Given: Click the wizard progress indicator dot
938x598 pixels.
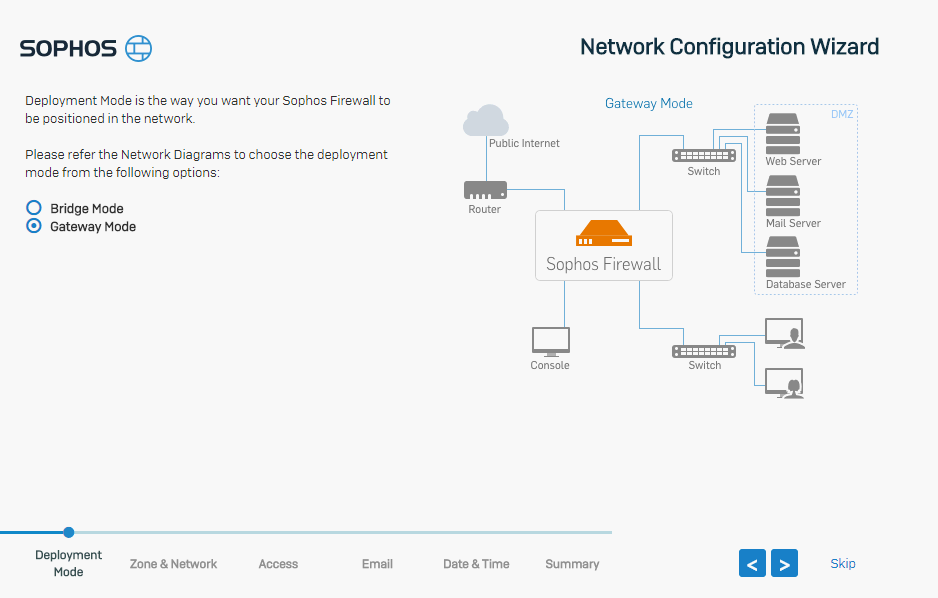Looking at the screenshot, I should pyautogui.click(x=69, y=532).
